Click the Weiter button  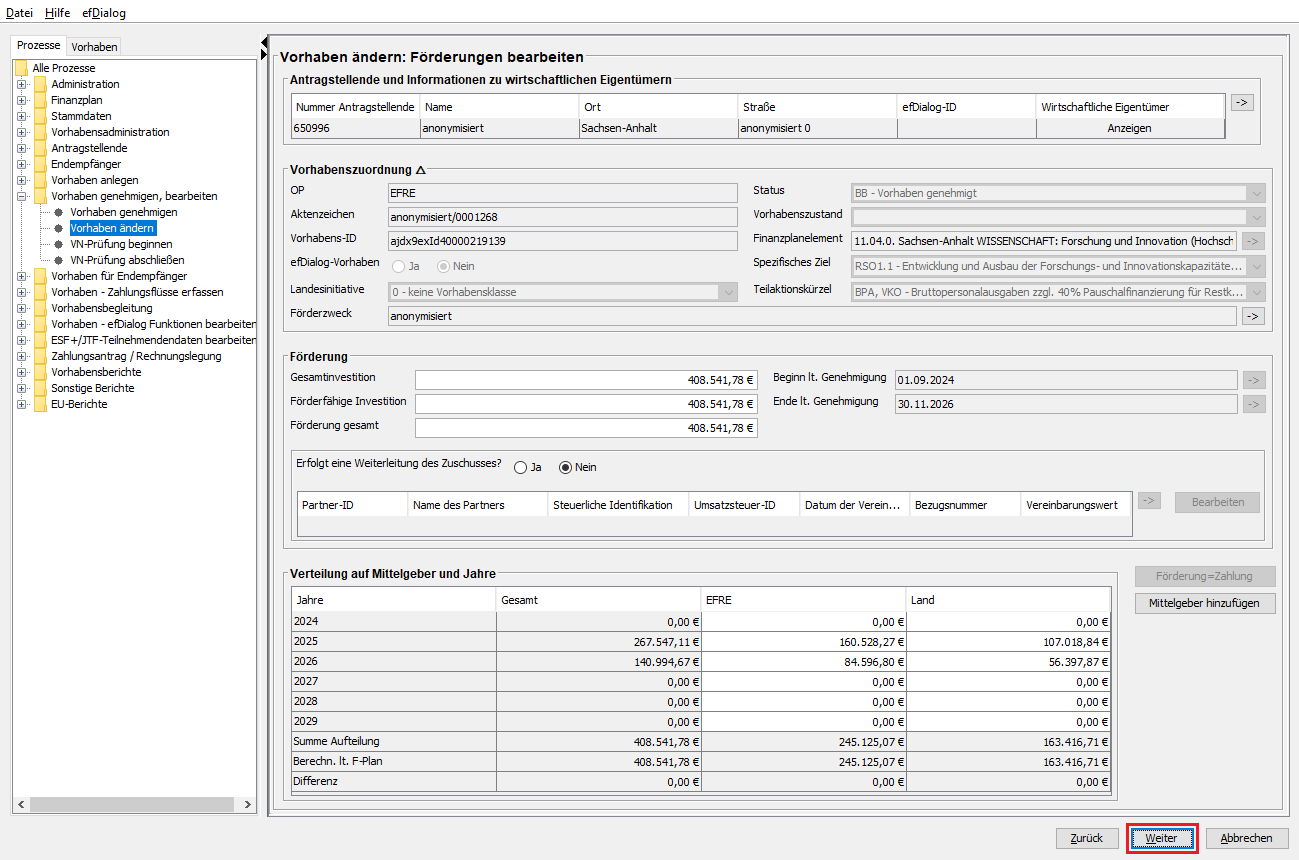pyautogui.click(x=1161, y=838)
